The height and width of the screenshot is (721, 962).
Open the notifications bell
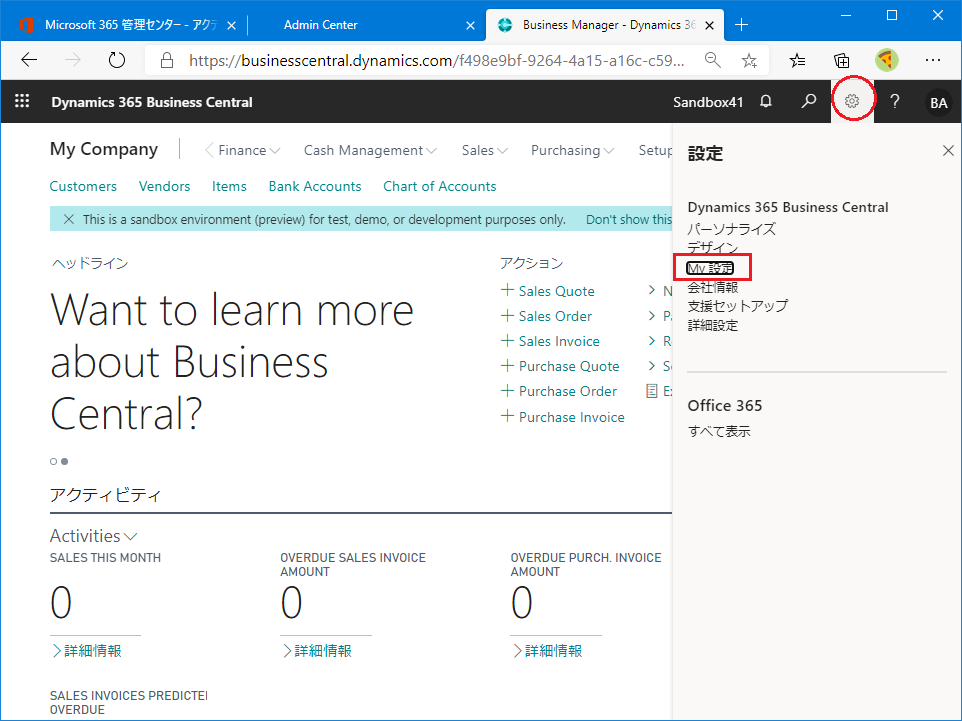click(766, 101)
